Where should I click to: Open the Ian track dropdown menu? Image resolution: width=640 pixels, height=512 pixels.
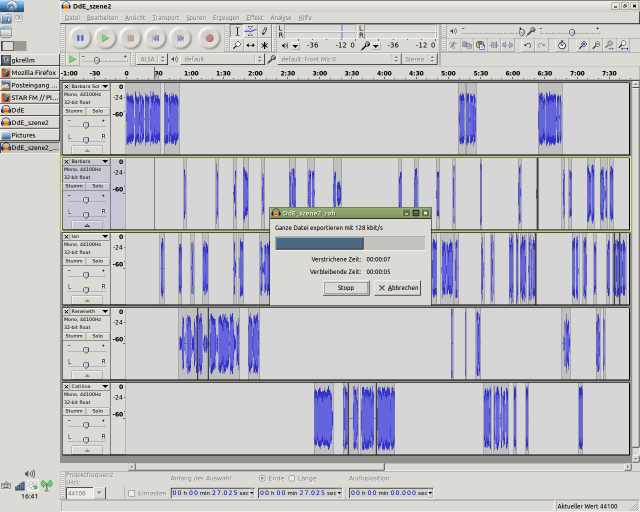click(x=105, y=237)
